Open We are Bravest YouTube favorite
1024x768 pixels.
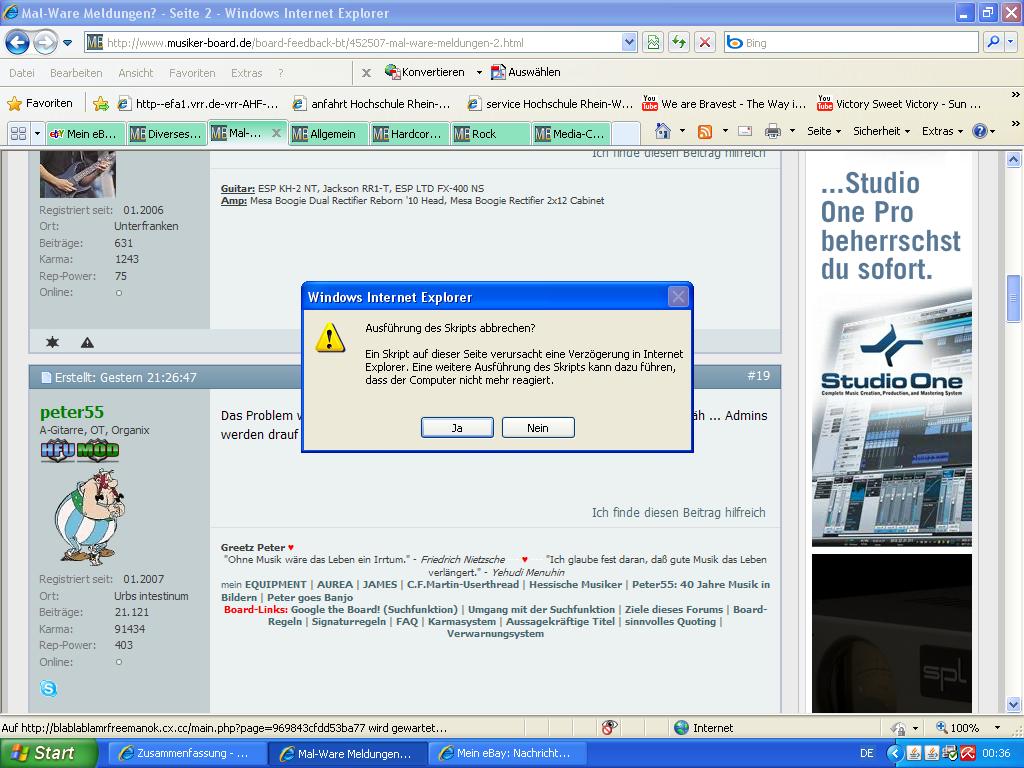coord(724,104)
